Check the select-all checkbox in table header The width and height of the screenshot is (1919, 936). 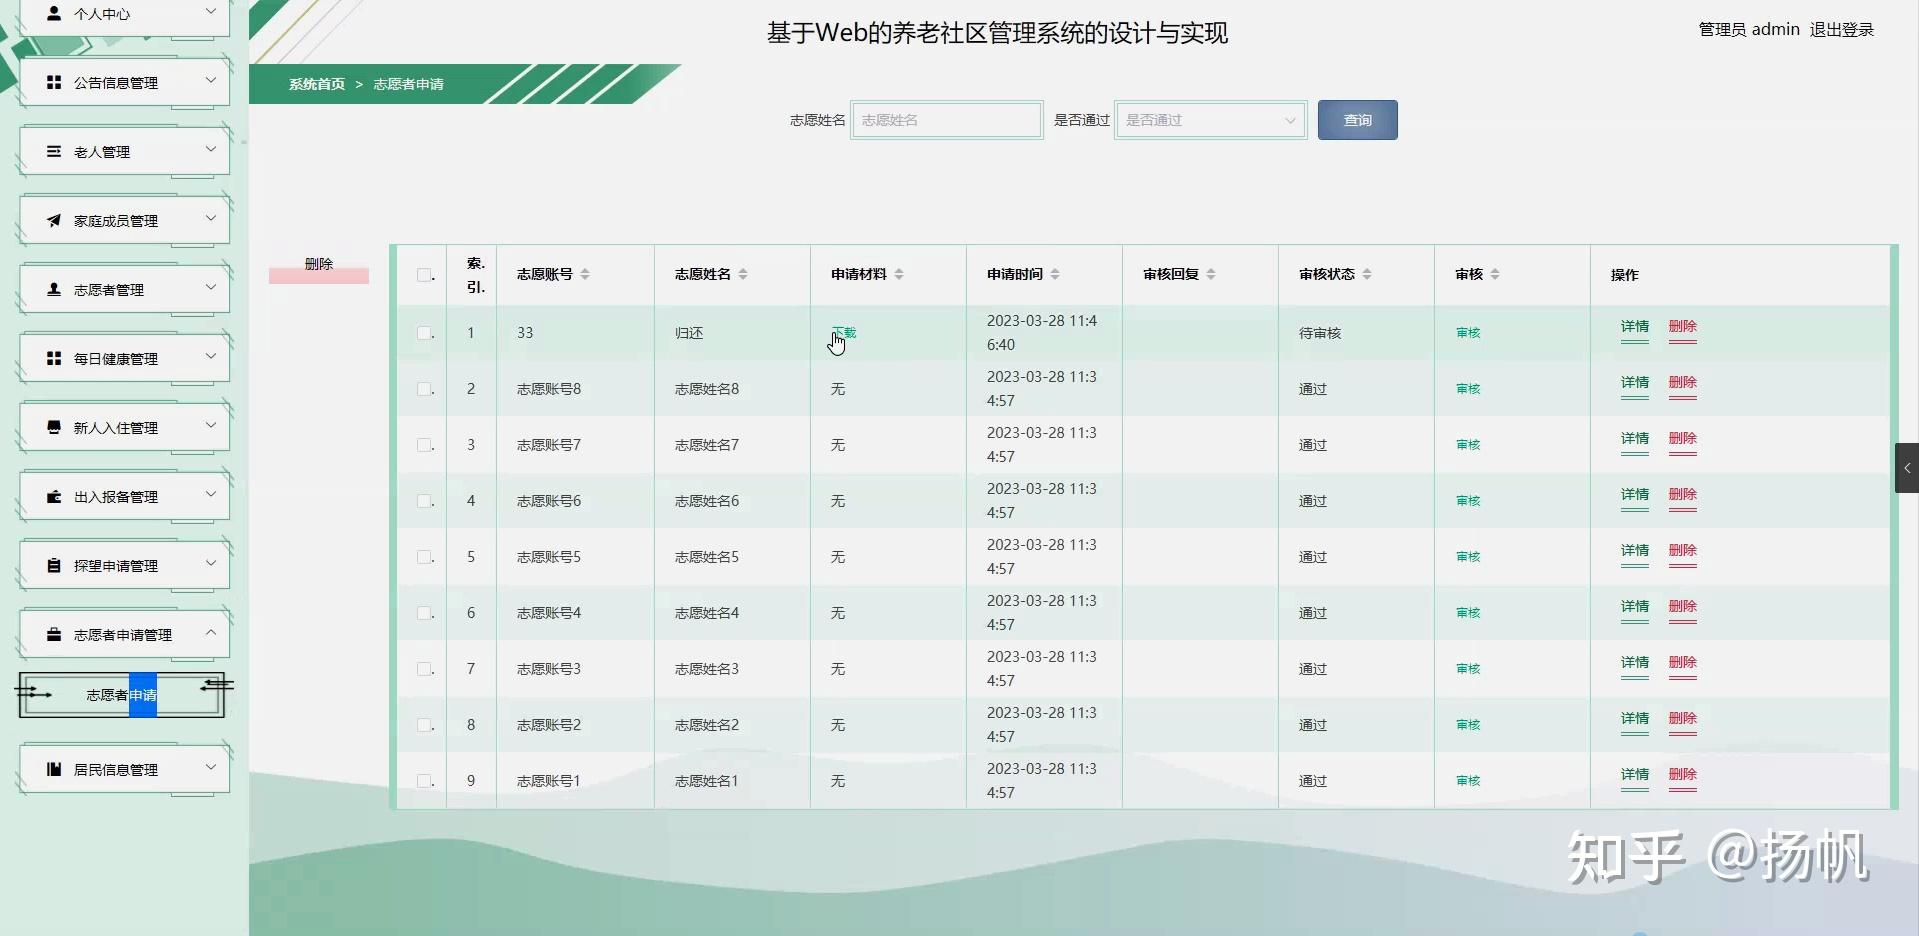pyautogui.click(x=423, y=275)
